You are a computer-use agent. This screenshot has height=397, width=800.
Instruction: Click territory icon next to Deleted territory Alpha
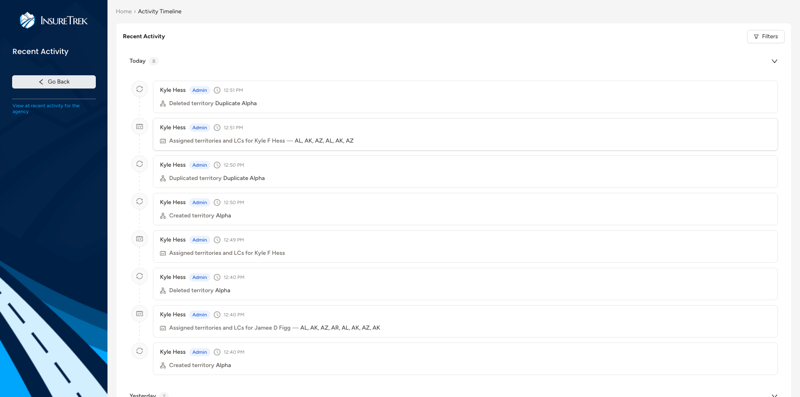pos(163,290)
